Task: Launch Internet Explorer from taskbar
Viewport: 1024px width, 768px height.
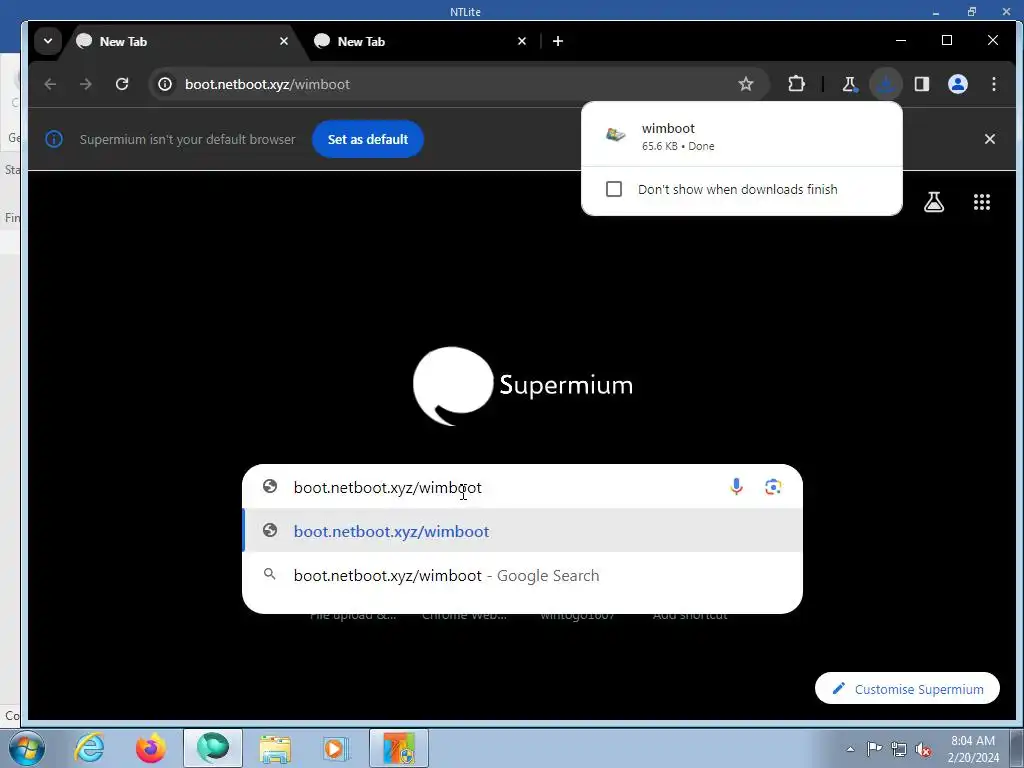Action: pyautogui.click(x=89, y=748)
